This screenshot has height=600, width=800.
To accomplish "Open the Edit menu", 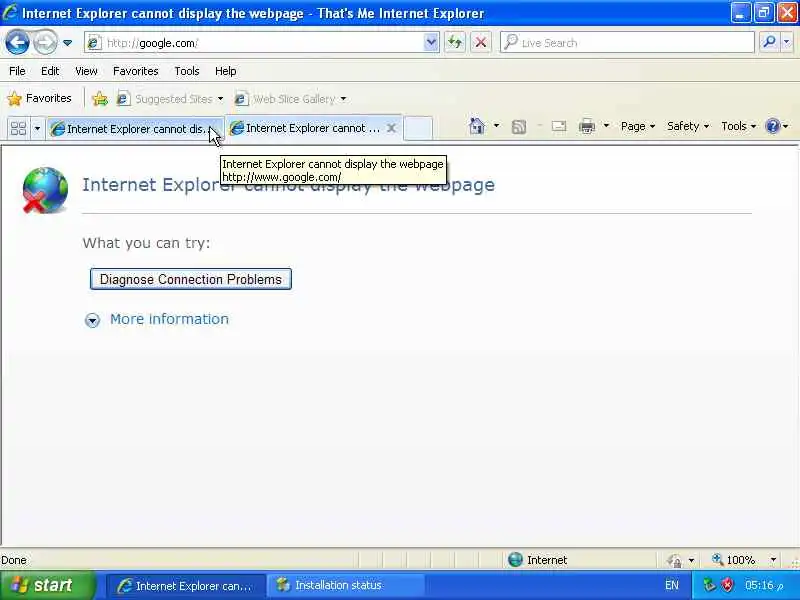I will point(50,71).
